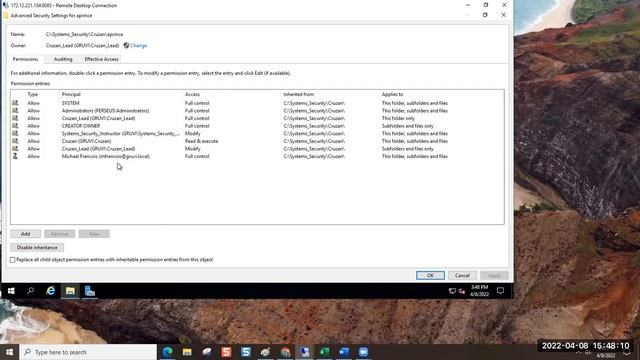Open Chrome icon on local taskbar

[285, 352]
